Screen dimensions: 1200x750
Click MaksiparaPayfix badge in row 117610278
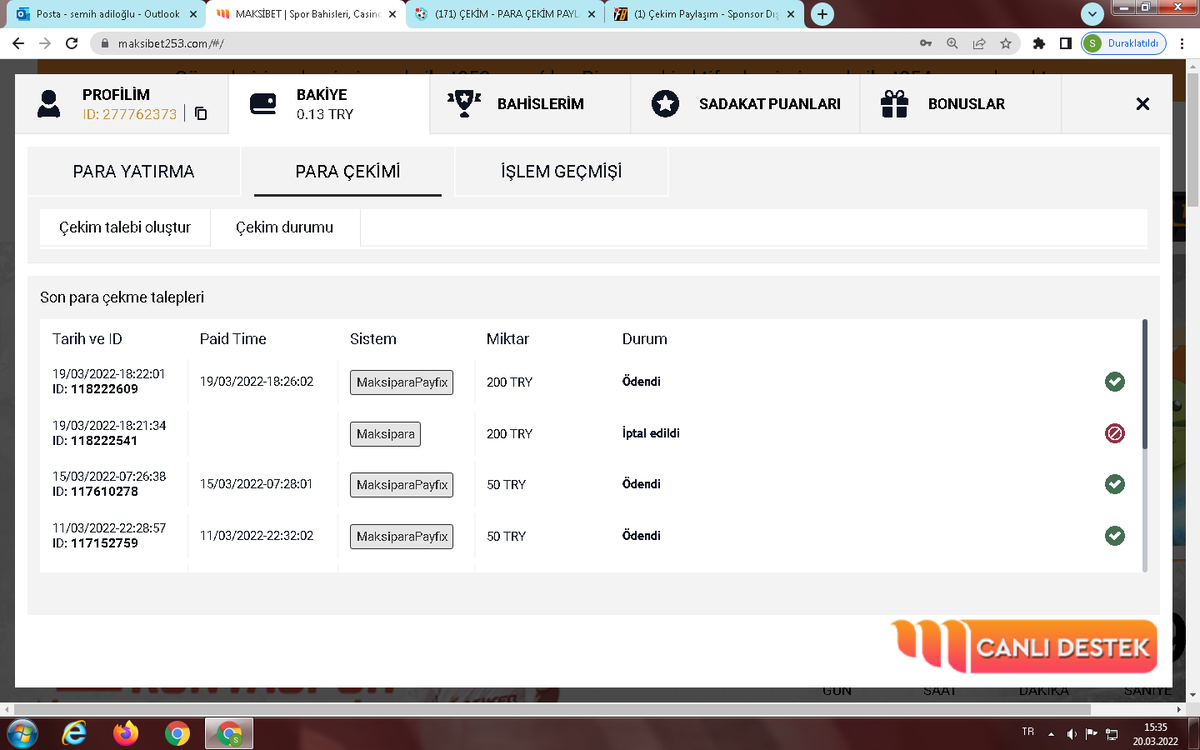tap(402, 485)
